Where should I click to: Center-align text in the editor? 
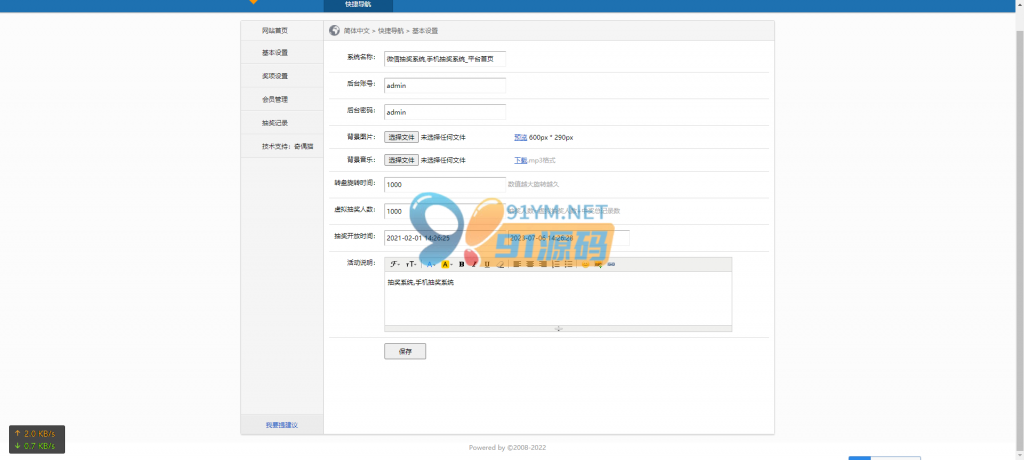(530, 264)
